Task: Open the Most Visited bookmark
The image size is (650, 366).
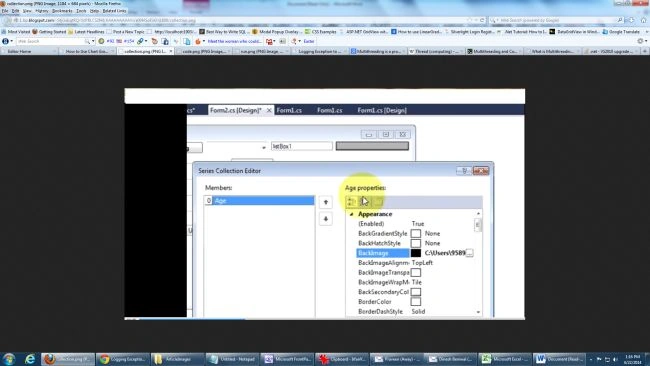Action: (x=16, y=32)
